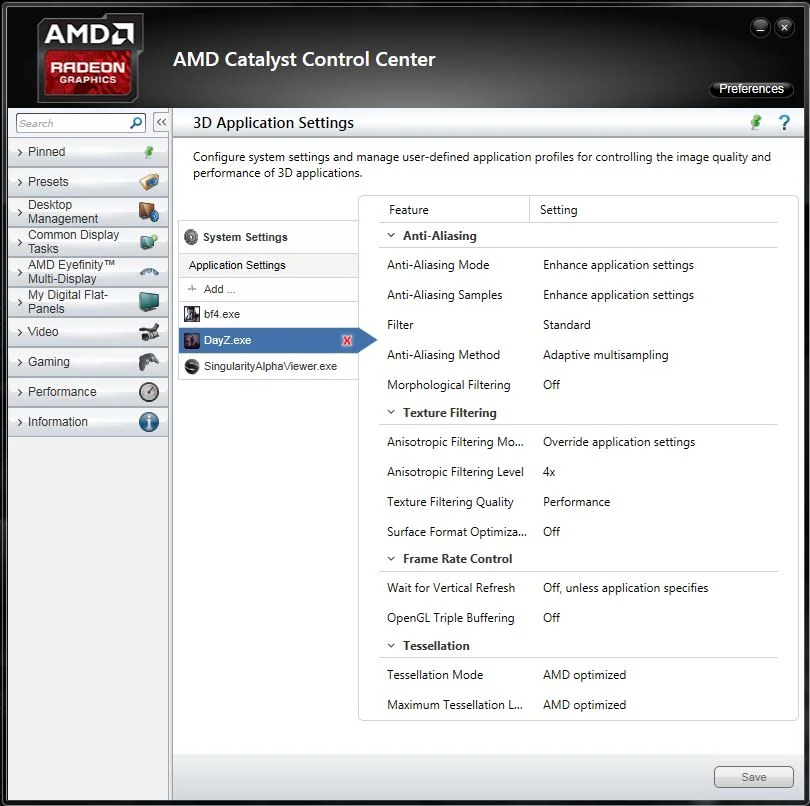Screen dimensions: 810x806
Task: Click into the Search input field
Action: point(72,123)
